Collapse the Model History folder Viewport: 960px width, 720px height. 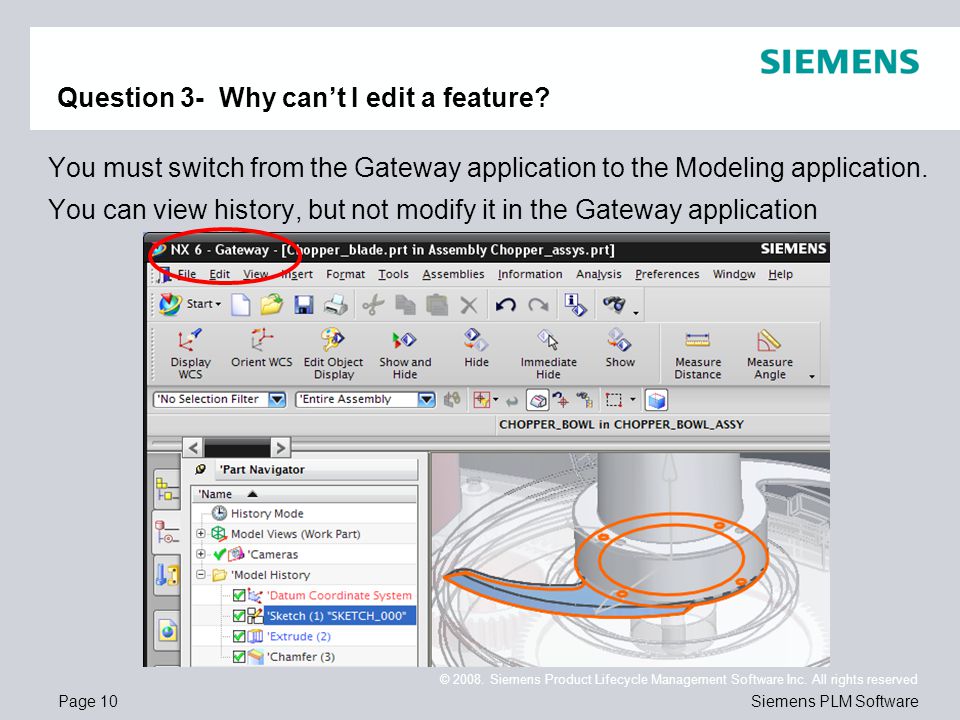click(200, 574)
